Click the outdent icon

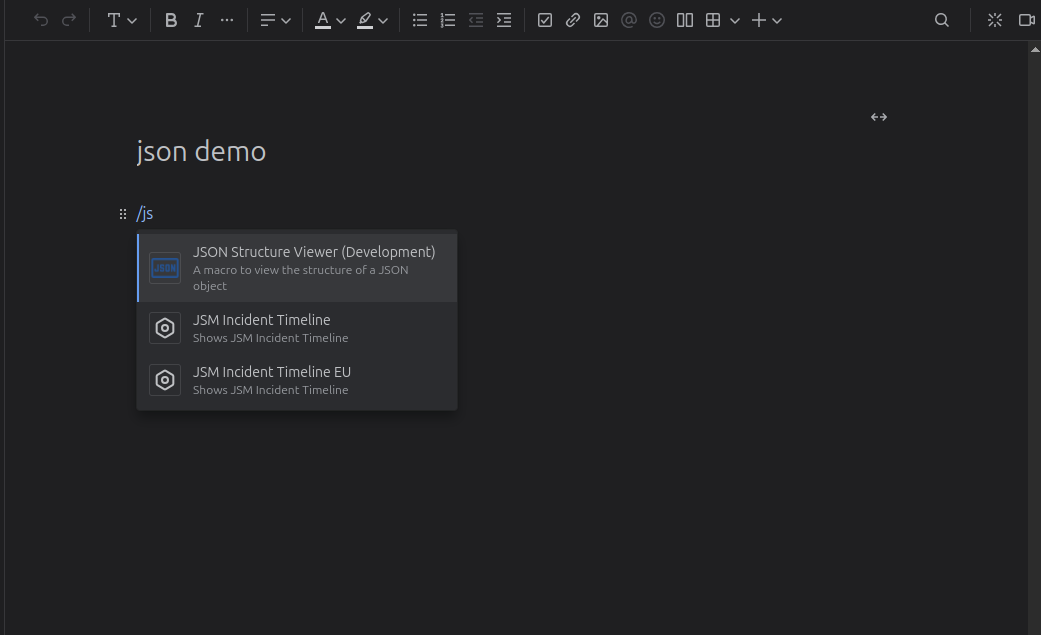pos(476,20)
